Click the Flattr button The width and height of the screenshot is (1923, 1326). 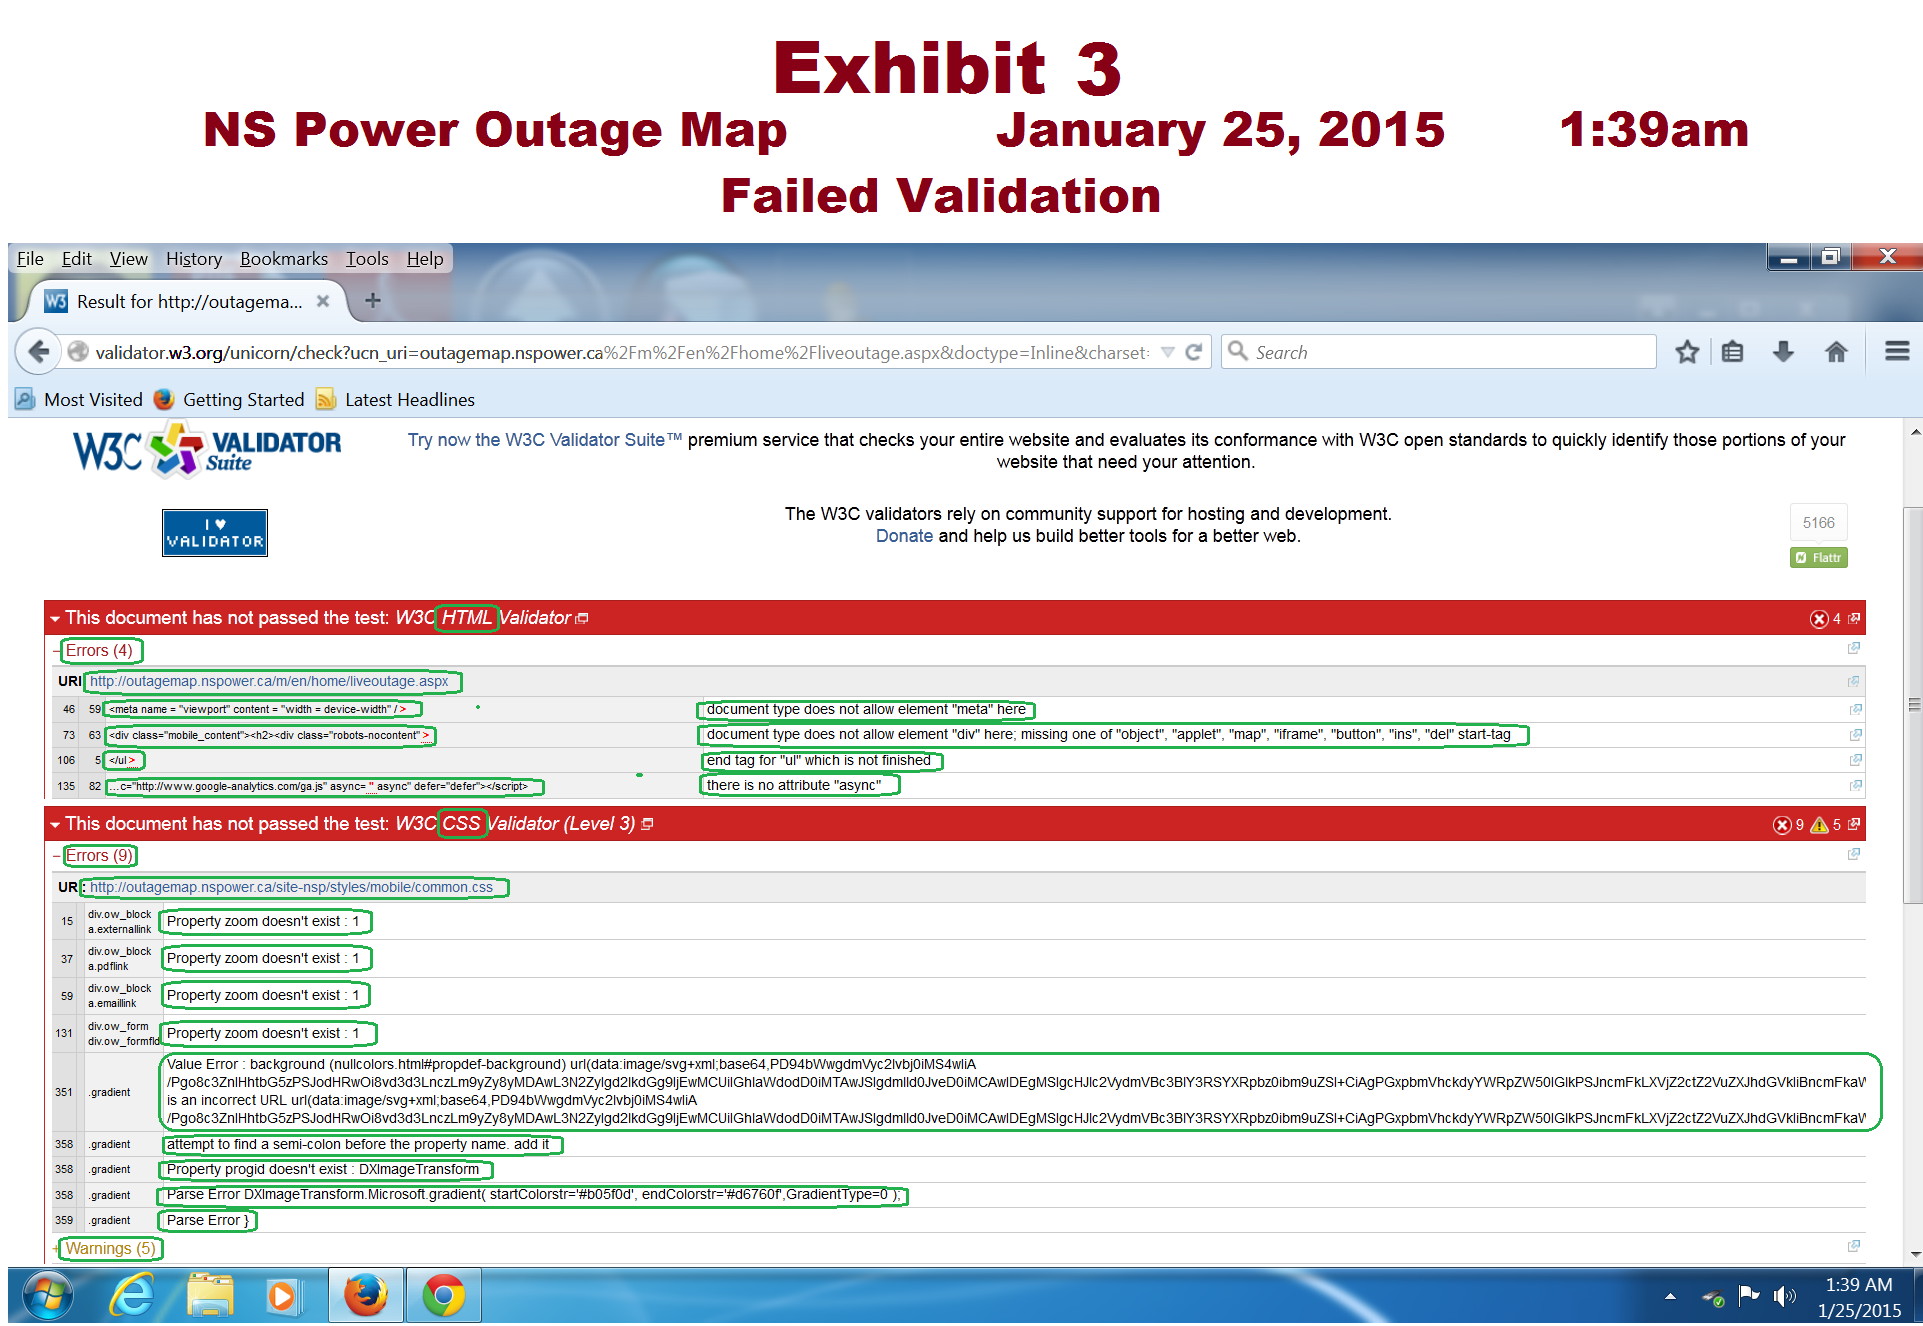pos(1818,558)
